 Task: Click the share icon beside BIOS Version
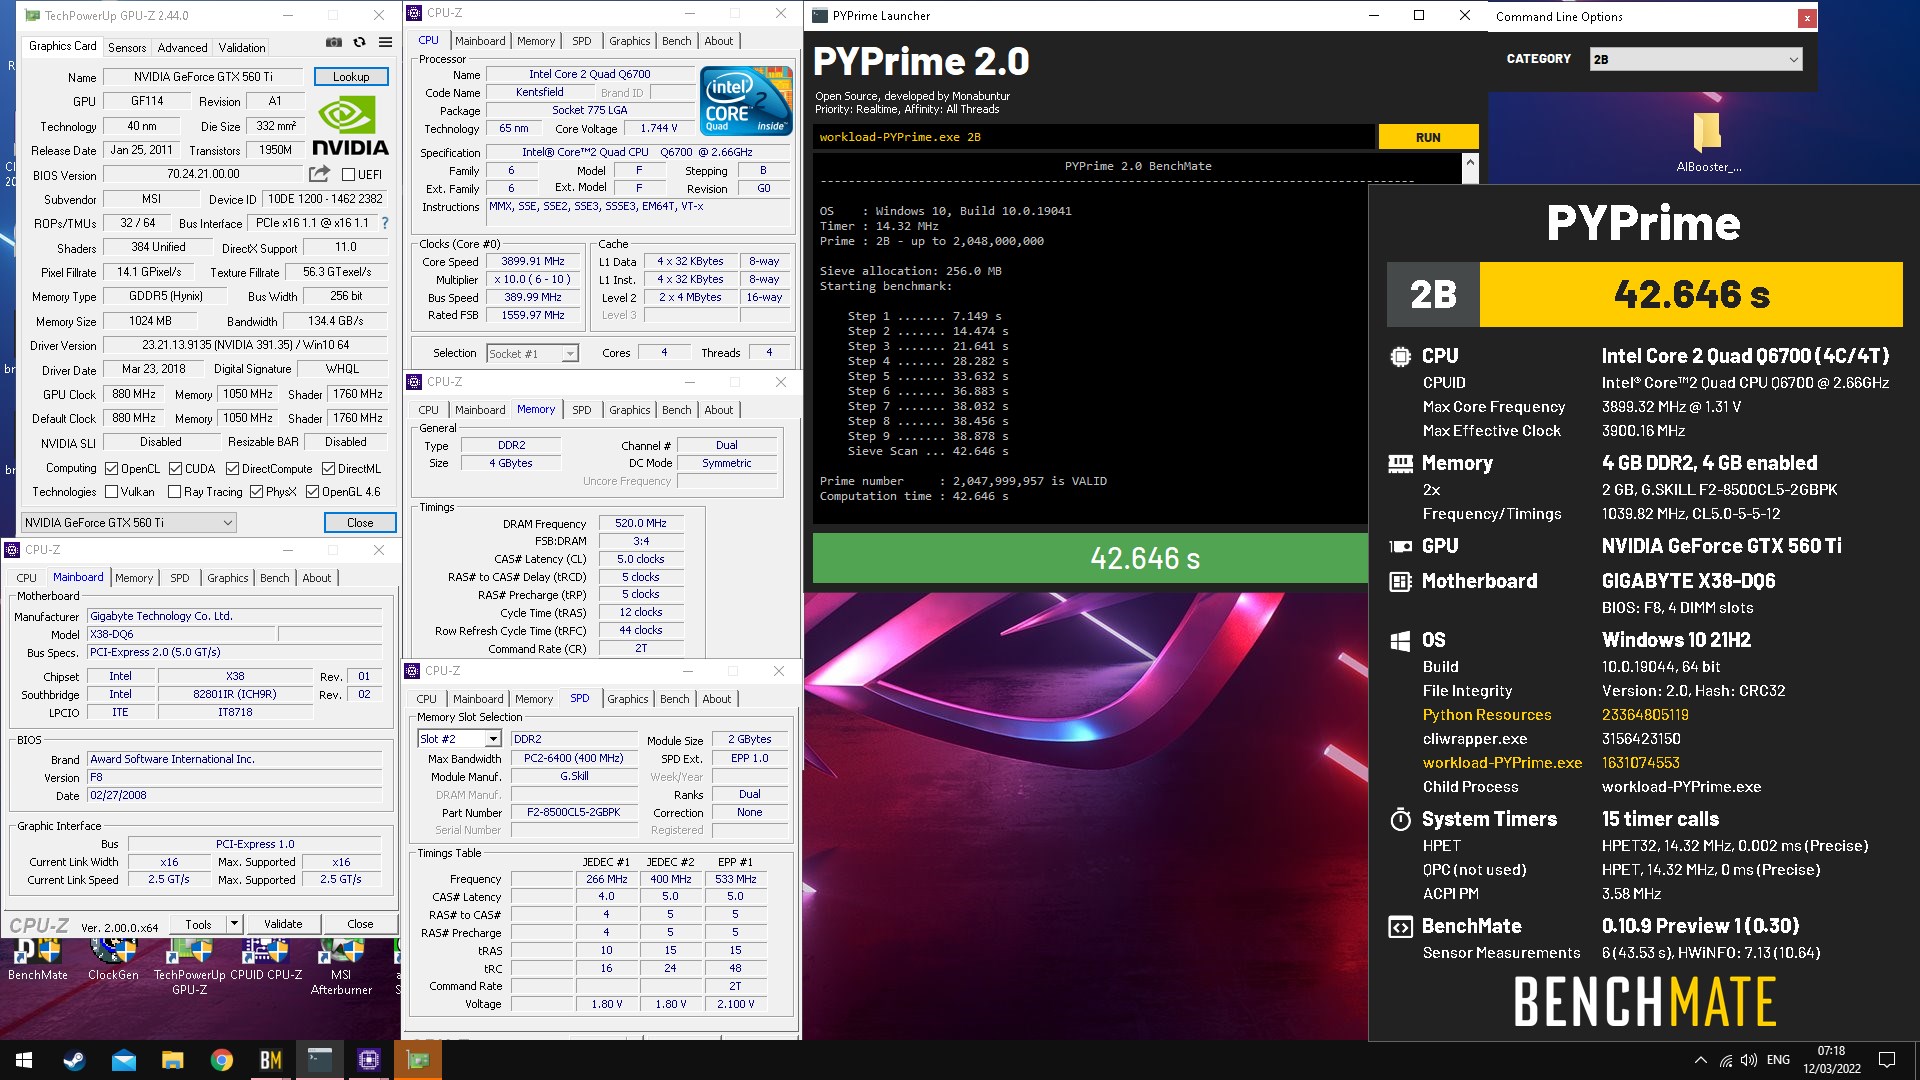[320, 173]
